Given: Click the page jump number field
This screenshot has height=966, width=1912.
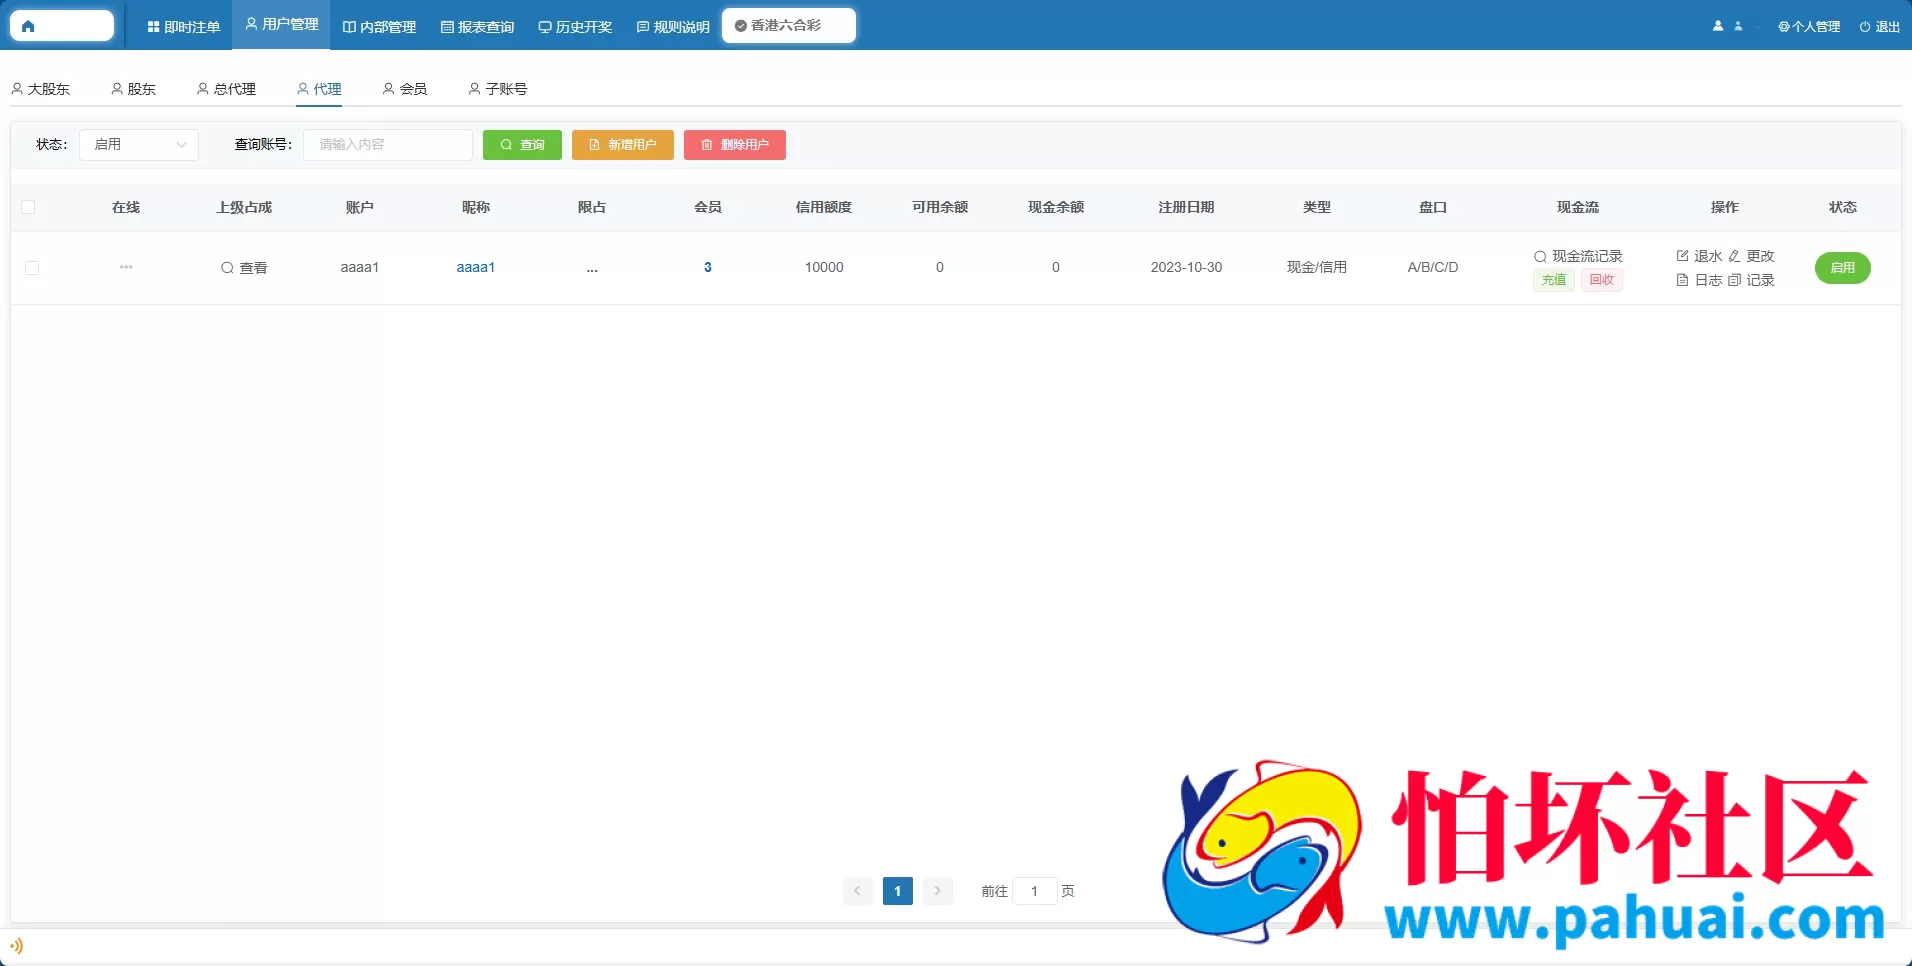Looking at the screenshot, I should click(x=1035, y=891).
